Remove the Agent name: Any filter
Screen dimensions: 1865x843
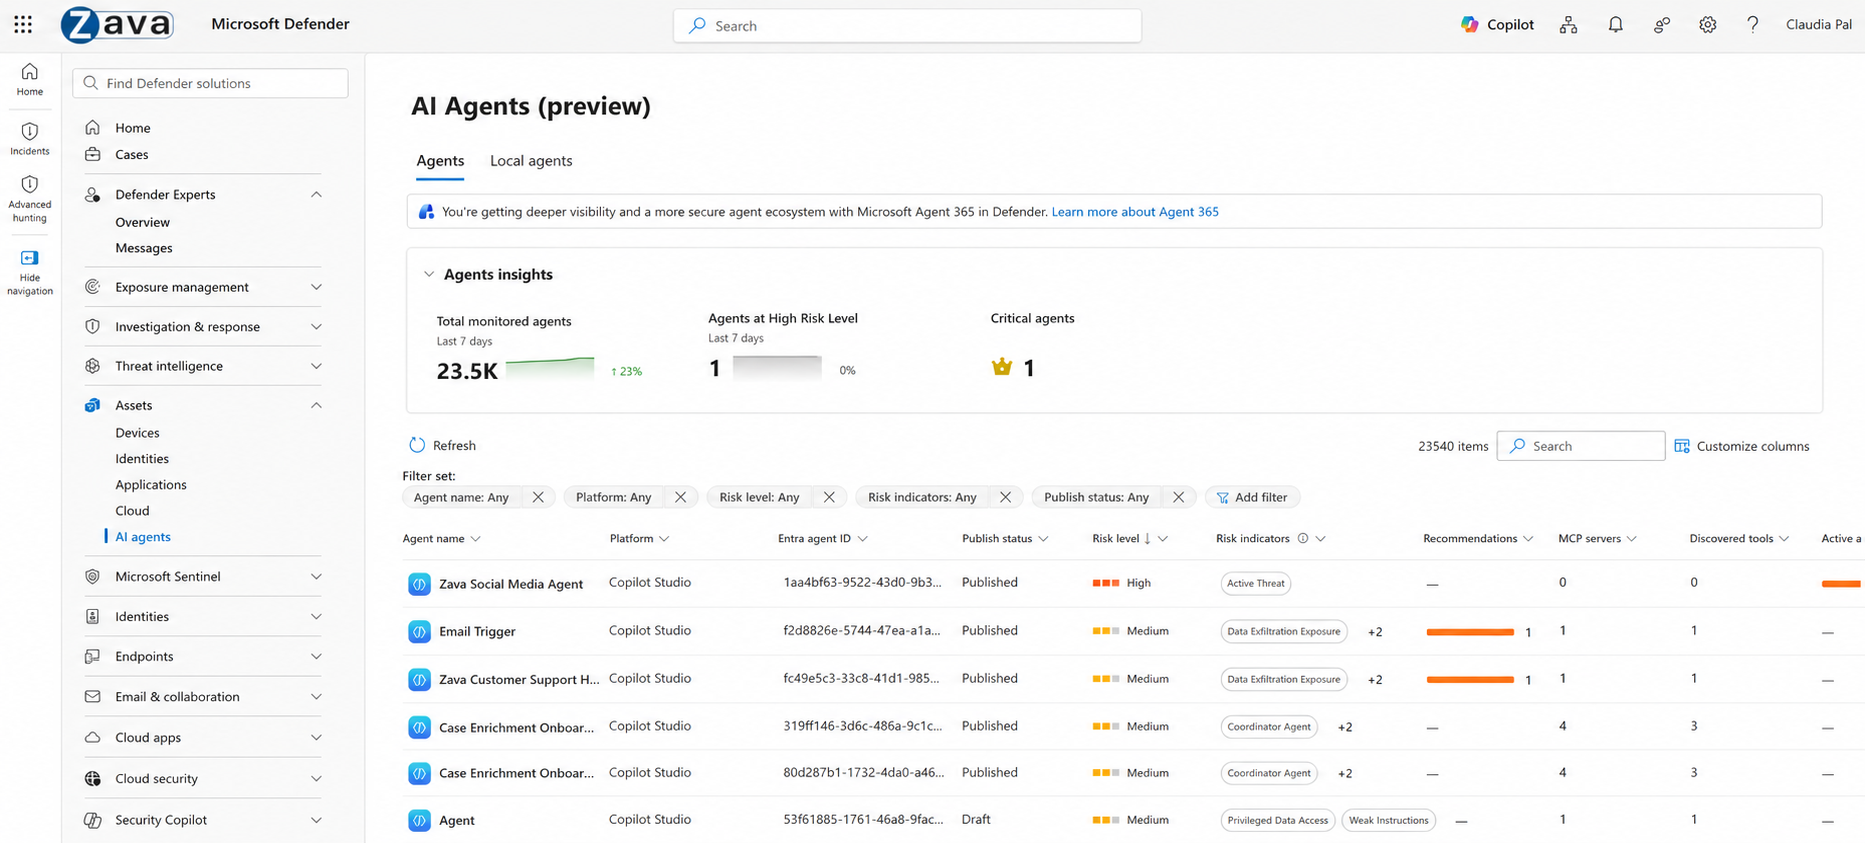click(x=538, y=497)
